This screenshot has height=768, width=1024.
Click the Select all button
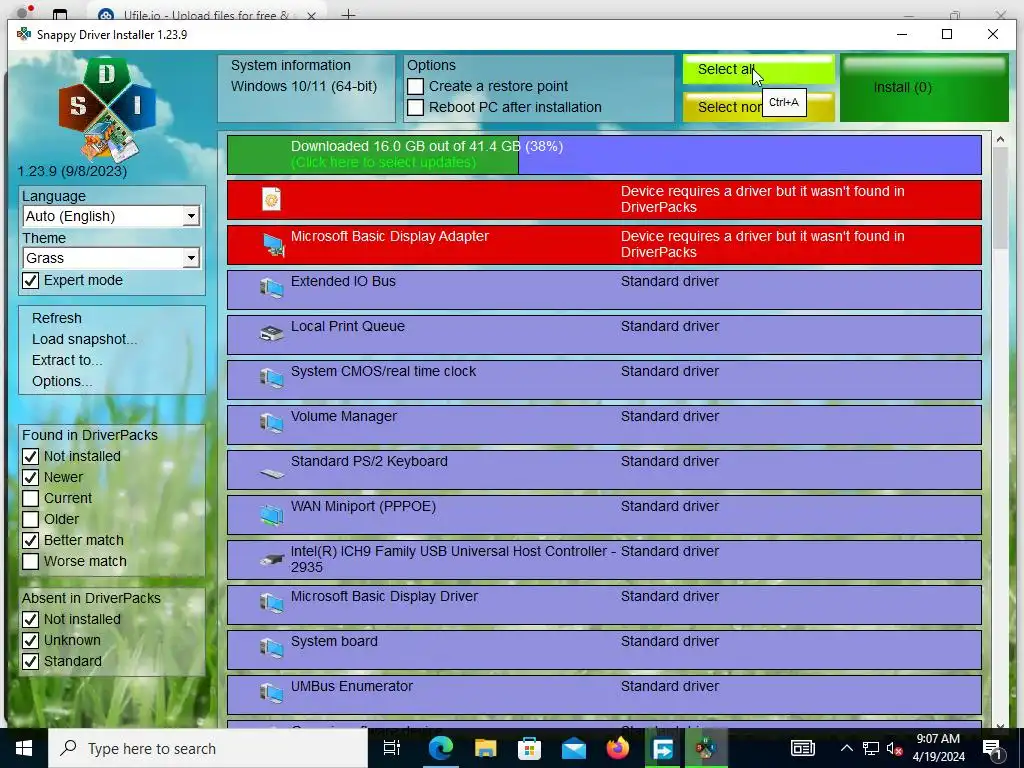pos(759,69)
